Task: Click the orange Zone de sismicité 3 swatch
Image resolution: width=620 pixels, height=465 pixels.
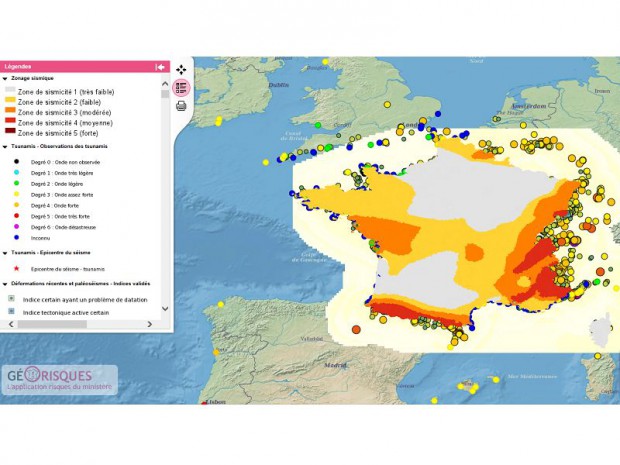Action: pyautogui.click(x=10, y=111)
